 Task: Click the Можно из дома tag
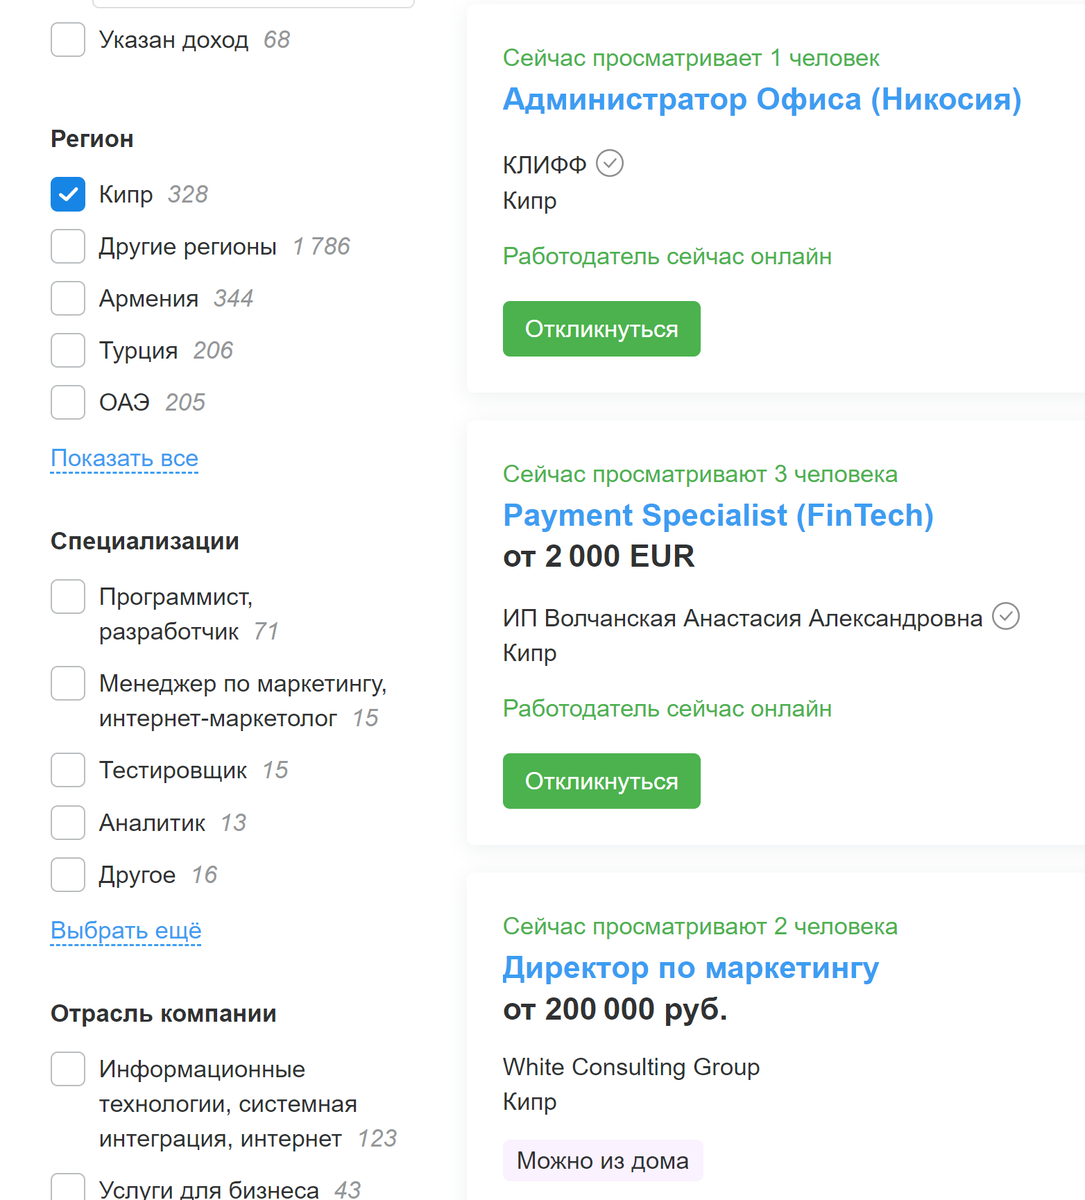coord(602,1160)
